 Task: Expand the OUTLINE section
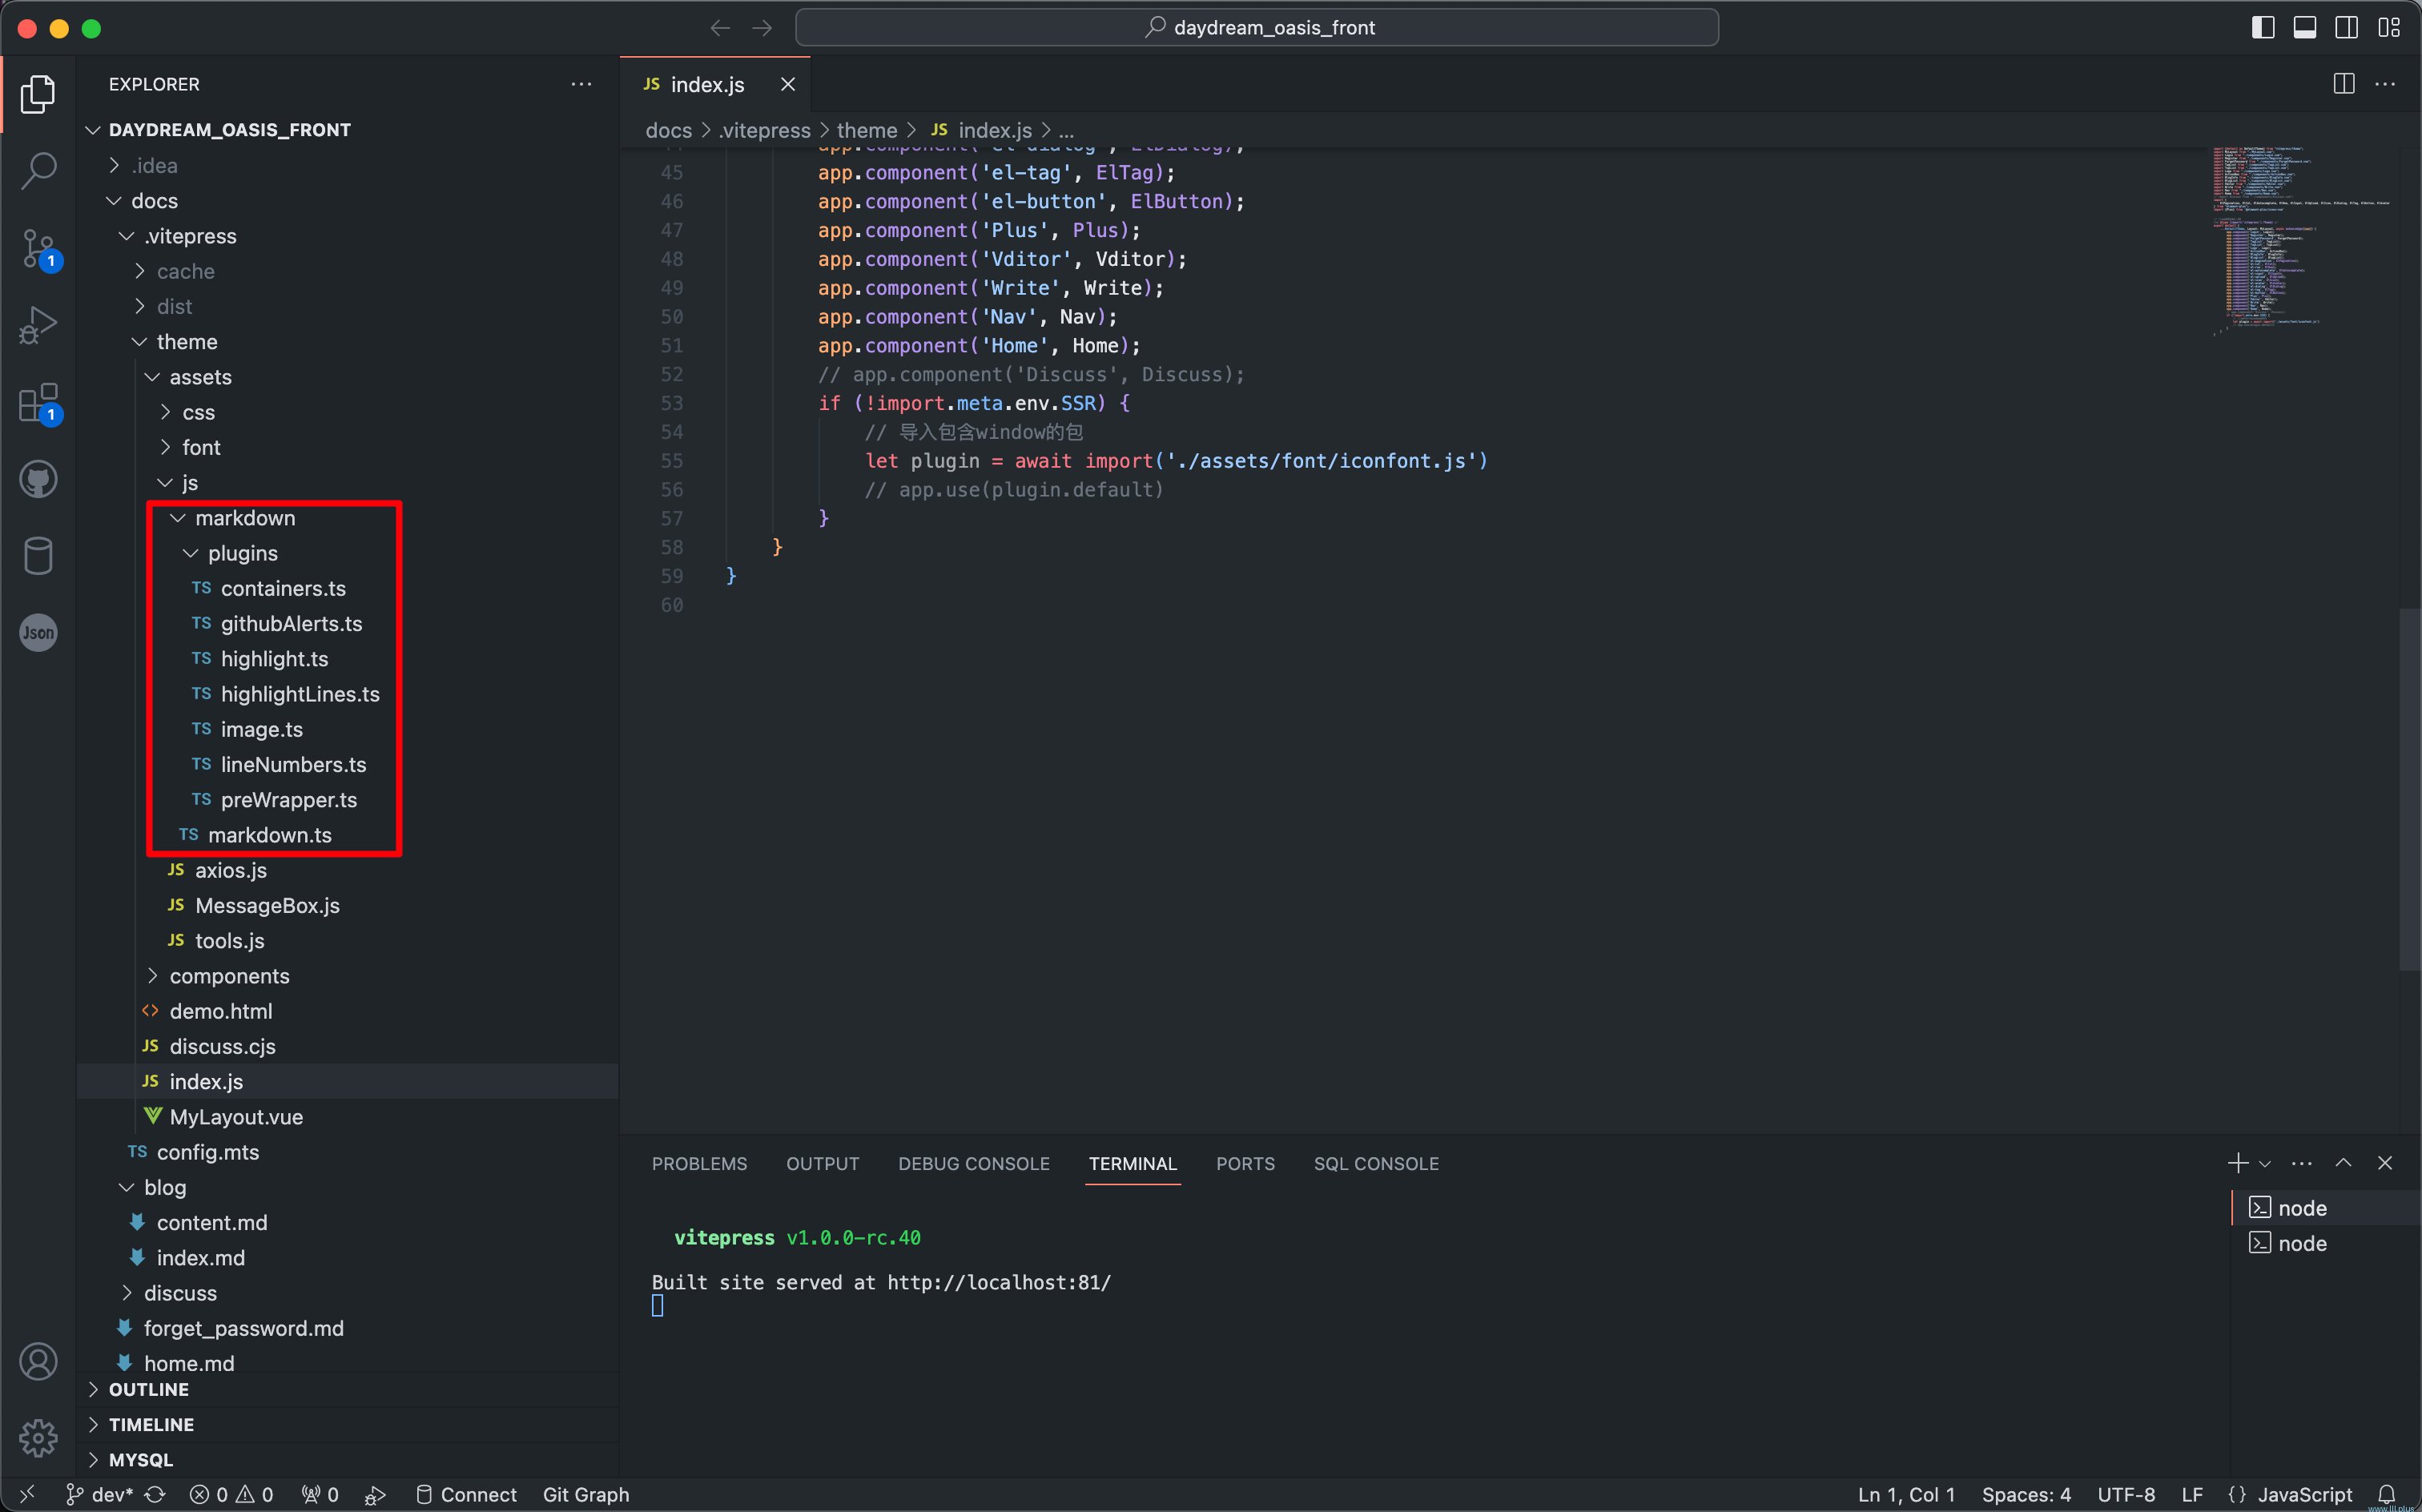pos(347,1389)
